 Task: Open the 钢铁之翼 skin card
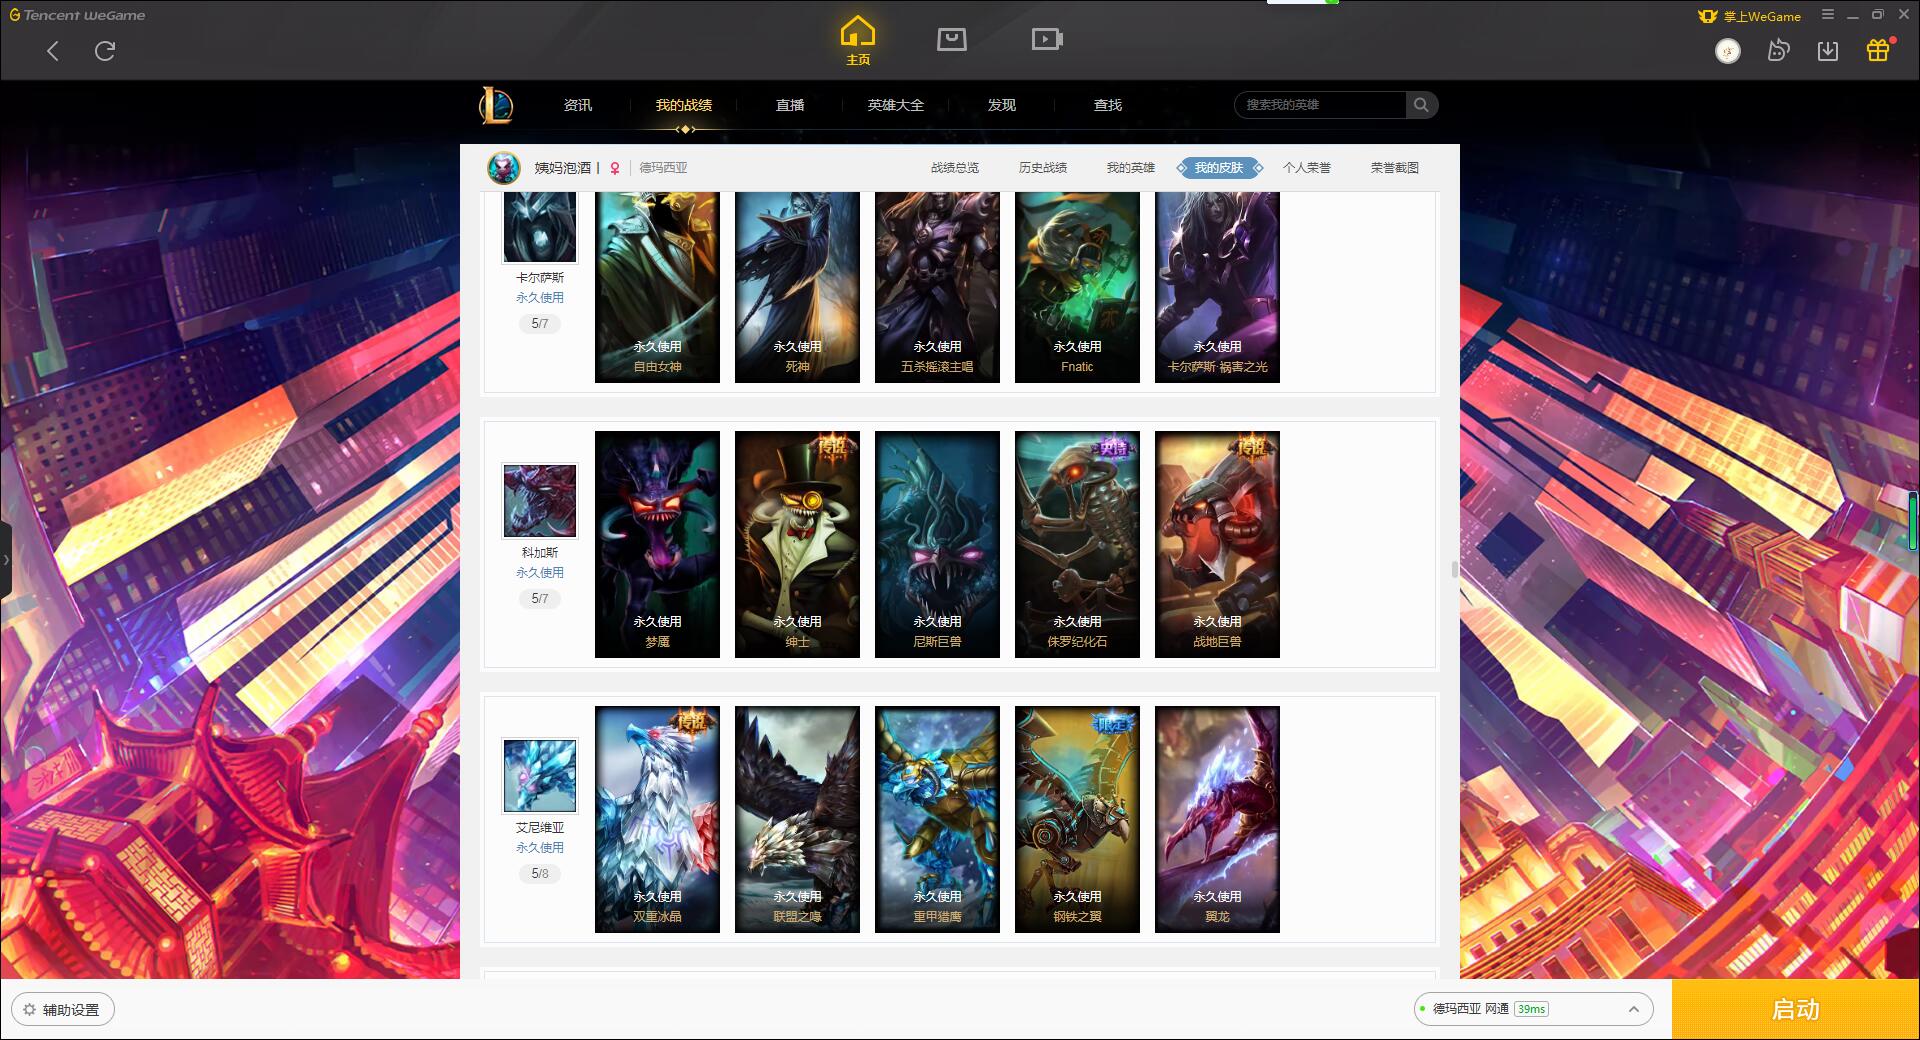point(1077,819)
